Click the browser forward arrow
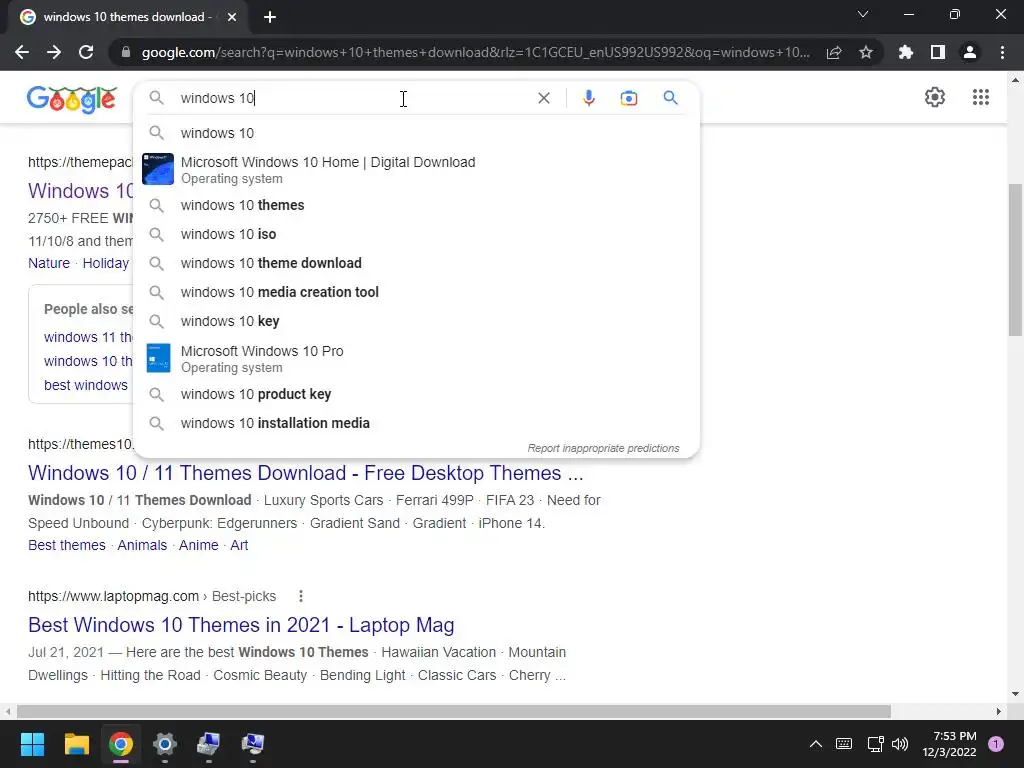The height and width of the screenshot is (768, 1024). coord(54,52)
